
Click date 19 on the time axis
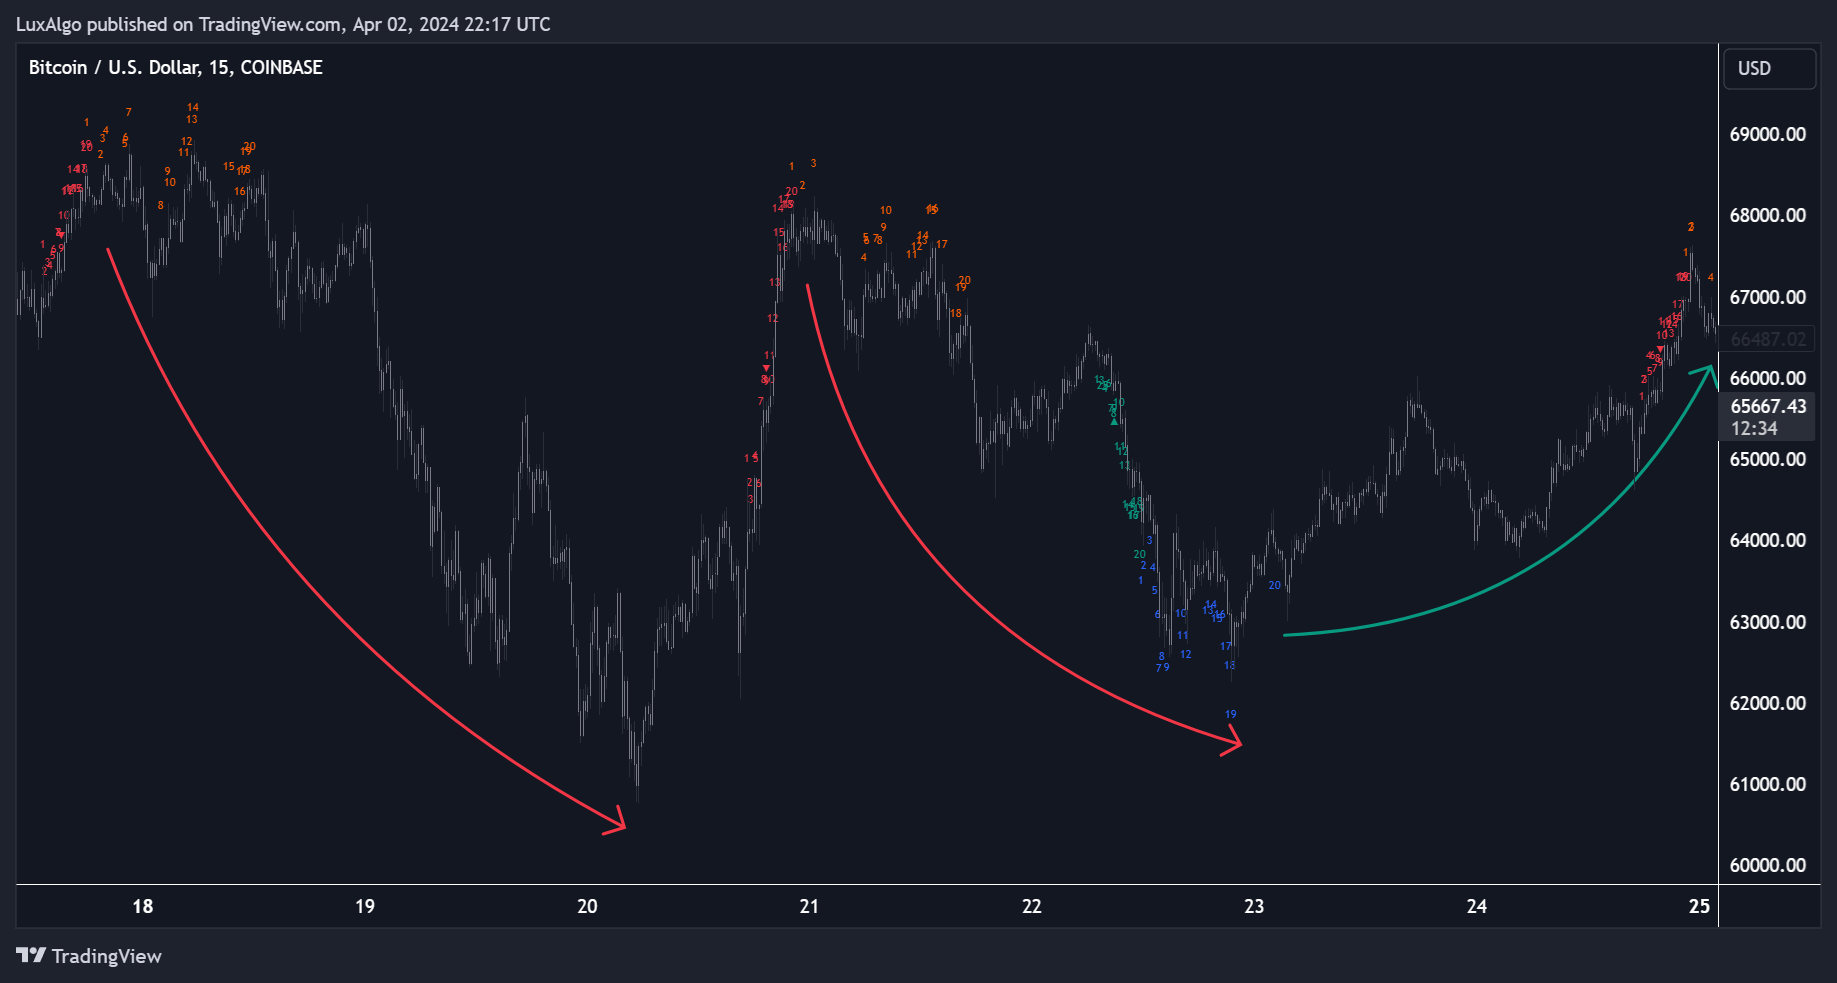click(x=365, y=906)
